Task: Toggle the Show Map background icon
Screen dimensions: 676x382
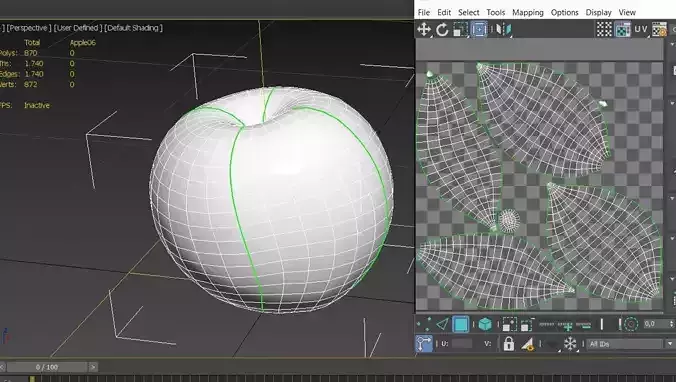Action: [623, 29]
